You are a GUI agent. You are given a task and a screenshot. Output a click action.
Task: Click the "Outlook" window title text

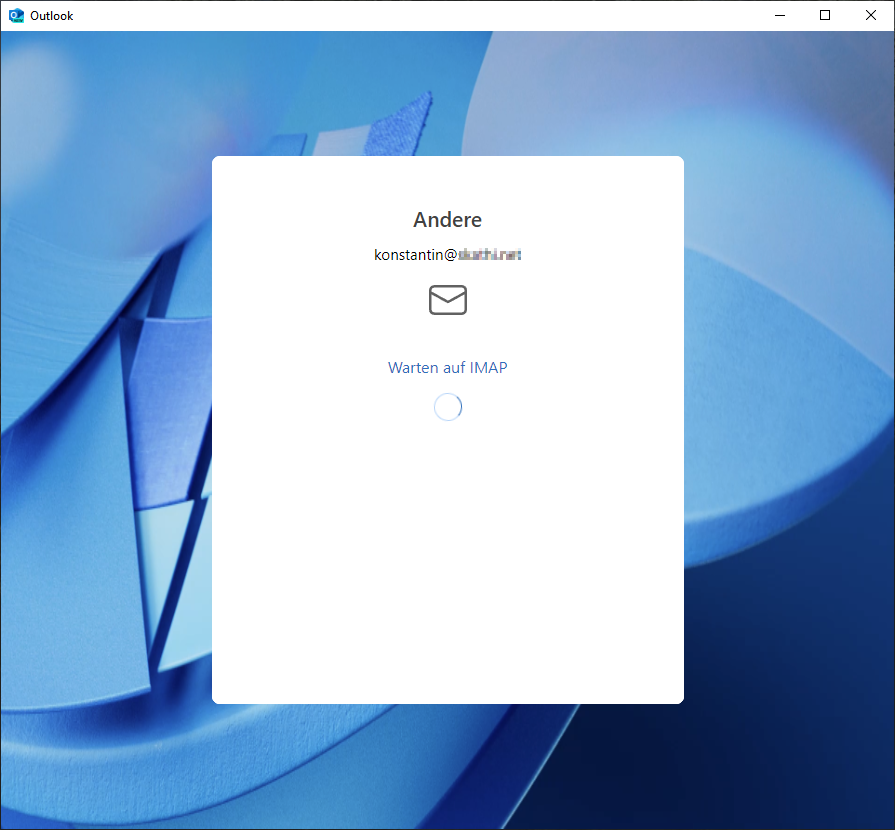[52, 16]
